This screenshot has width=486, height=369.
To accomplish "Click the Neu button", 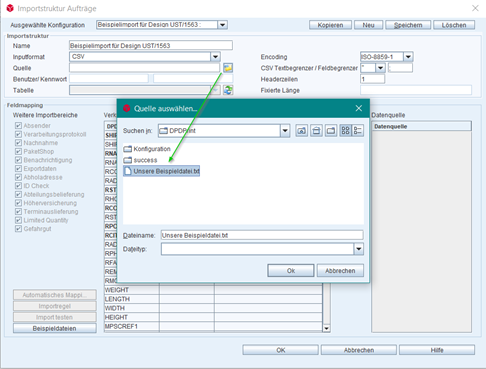I will (x=368, y=25).
